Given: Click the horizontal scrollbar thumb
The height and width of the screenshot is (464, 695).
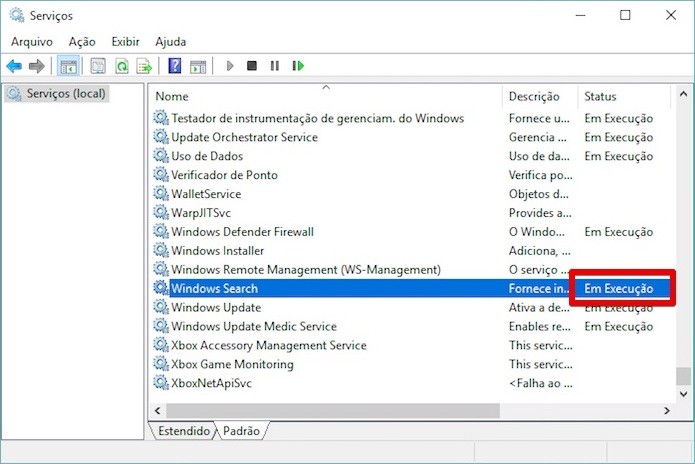Looking at the screenshot, I should pyautogui.click(x=333, y=411).
